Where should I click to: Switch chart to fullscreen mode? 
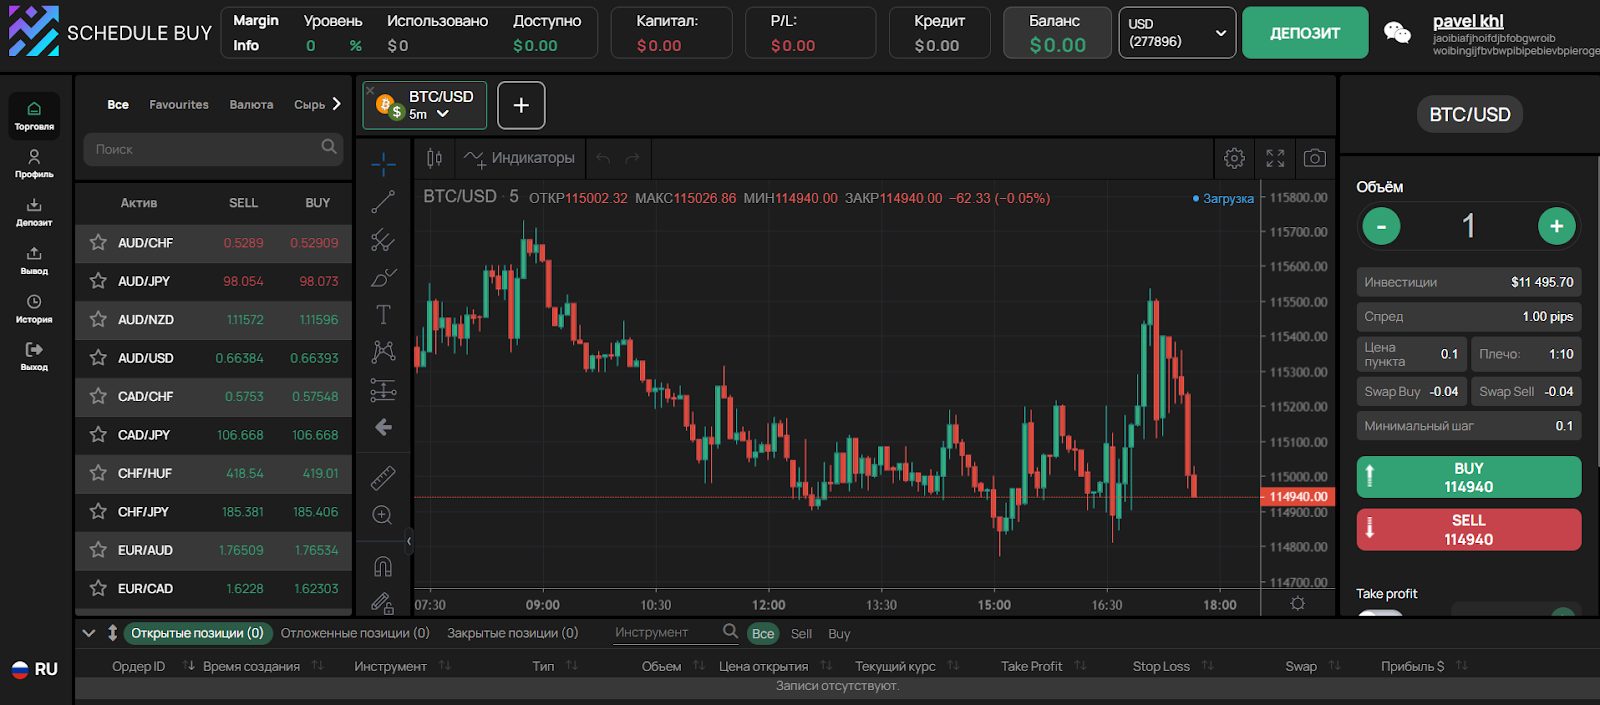point(1275,158)
